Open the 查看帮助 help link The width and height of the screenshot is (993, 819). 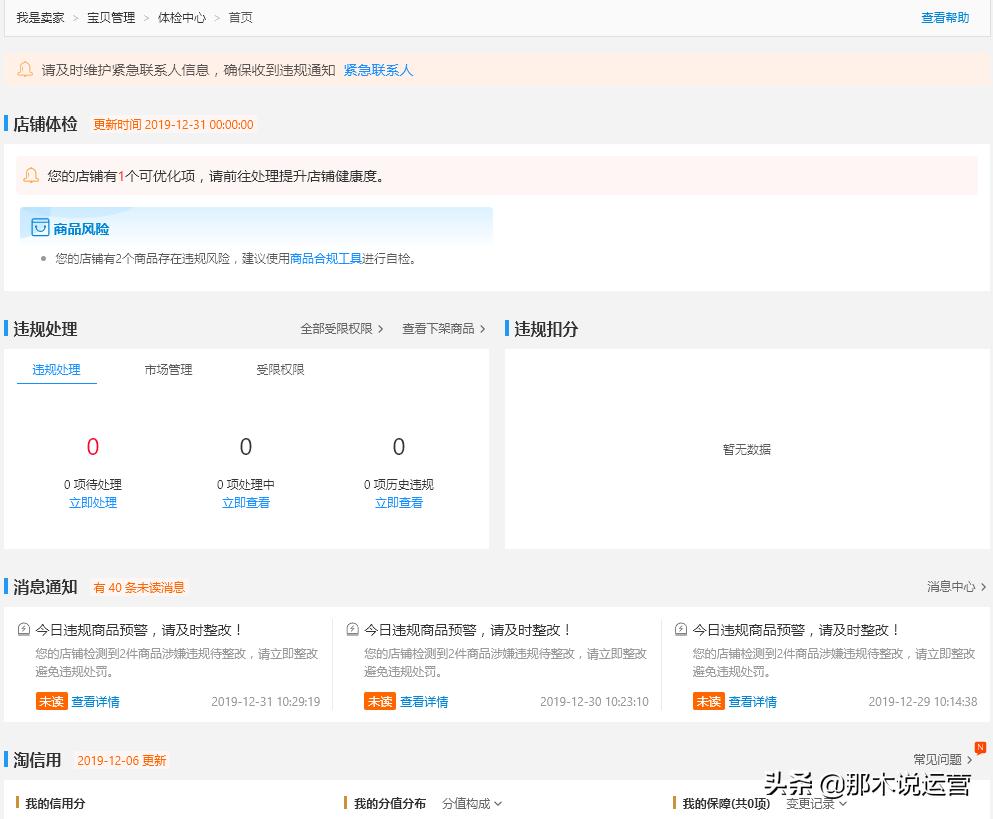click(944, 17)
